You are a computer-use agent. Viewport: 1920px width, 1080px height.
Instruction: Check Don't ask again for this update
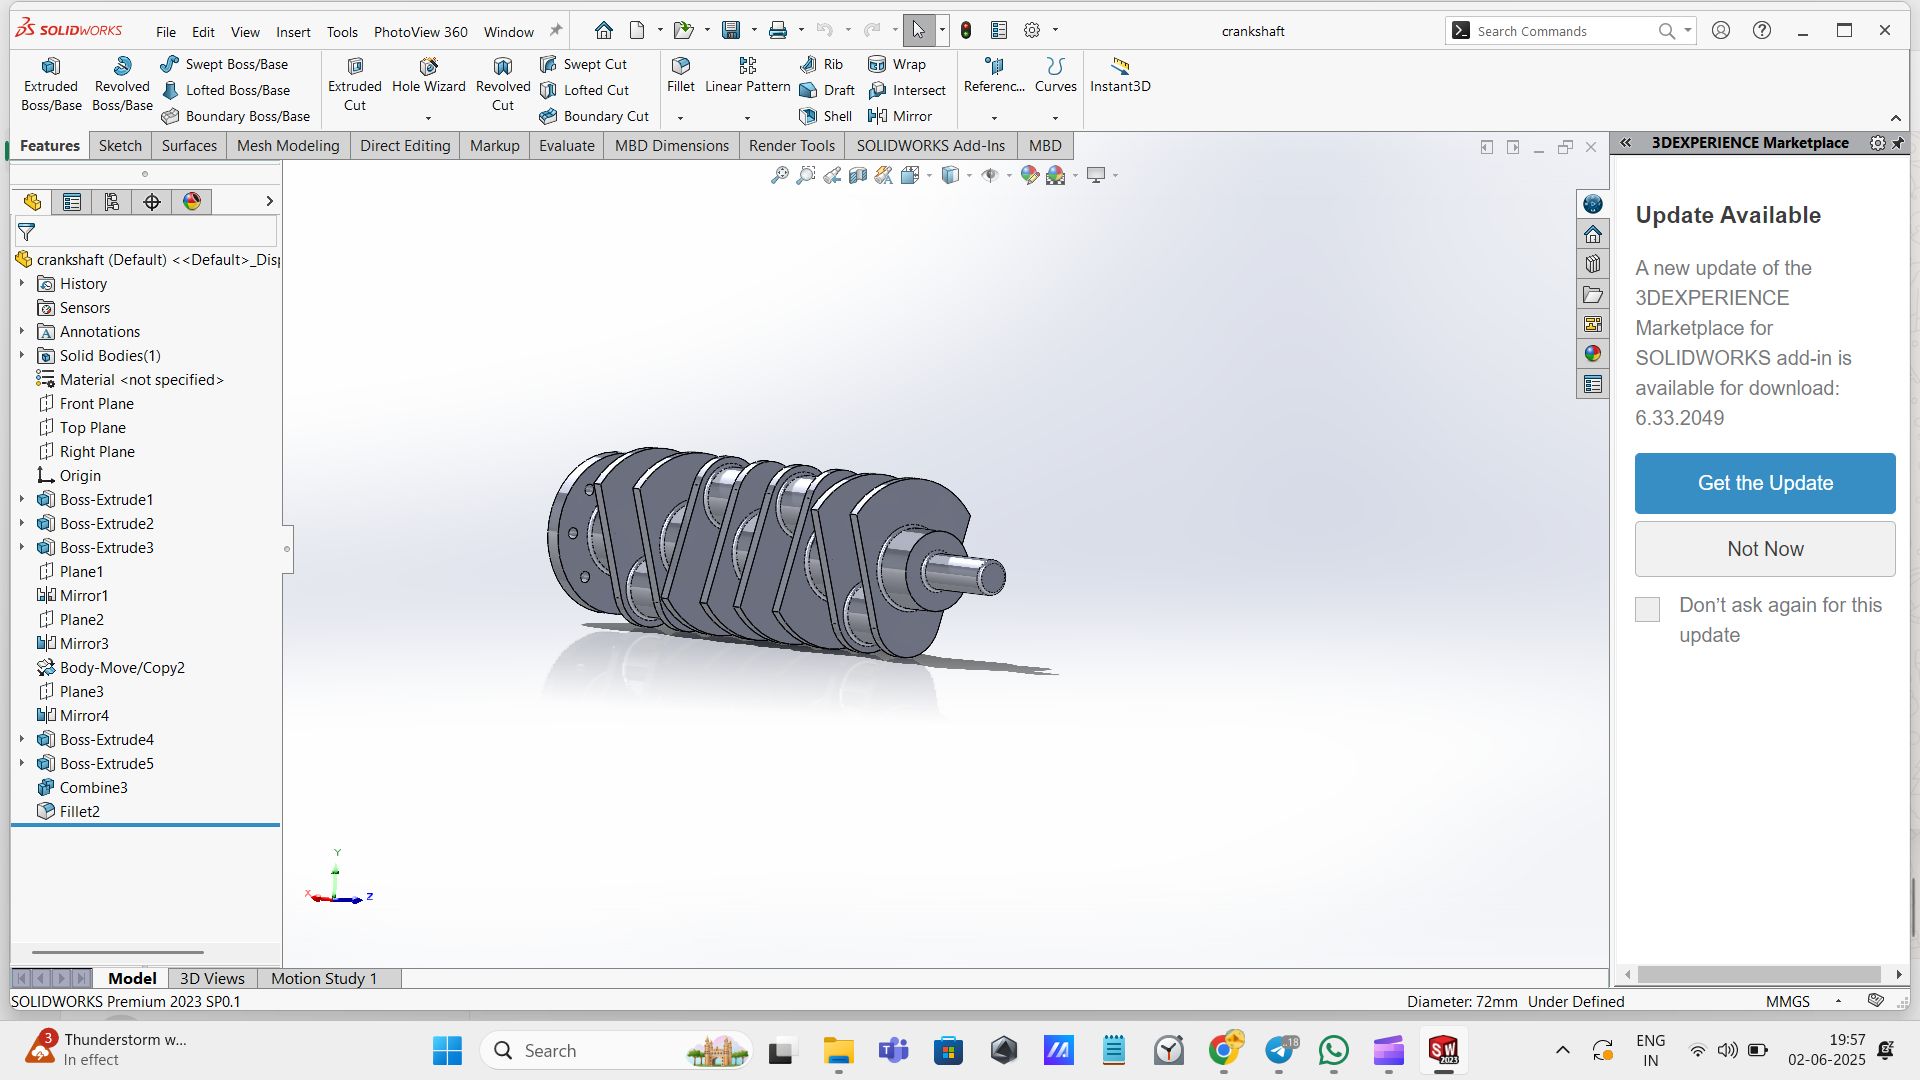[x=1647, y=609]
